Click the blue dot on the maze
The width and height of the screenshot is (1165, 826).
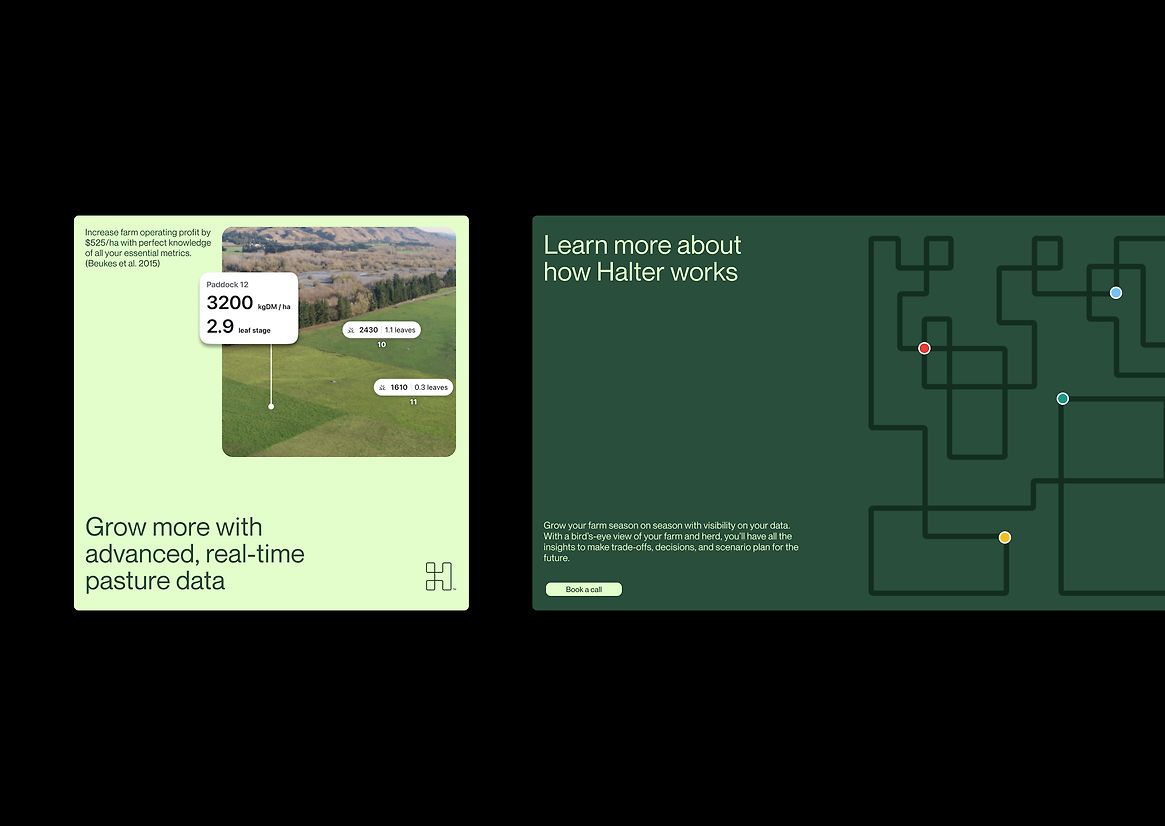[x=1116, y=293]
